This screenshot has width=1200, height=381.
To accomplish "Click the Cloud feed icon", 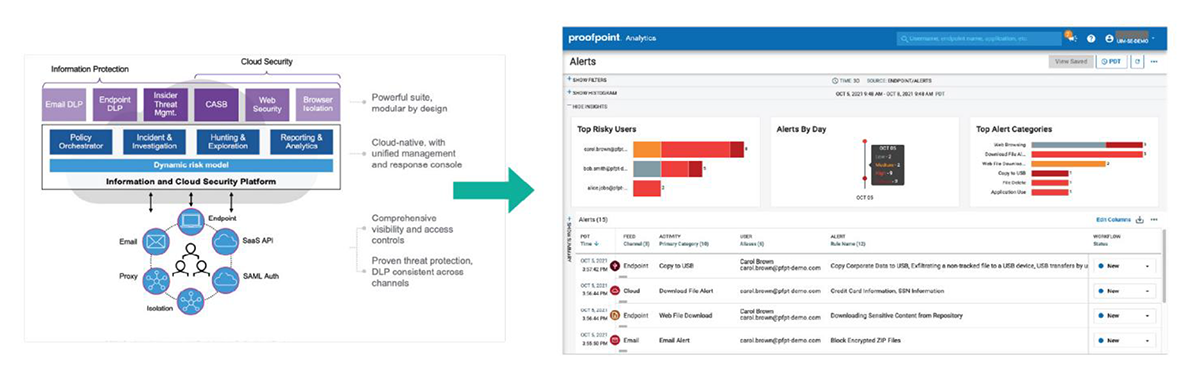I will coord(614,291).
